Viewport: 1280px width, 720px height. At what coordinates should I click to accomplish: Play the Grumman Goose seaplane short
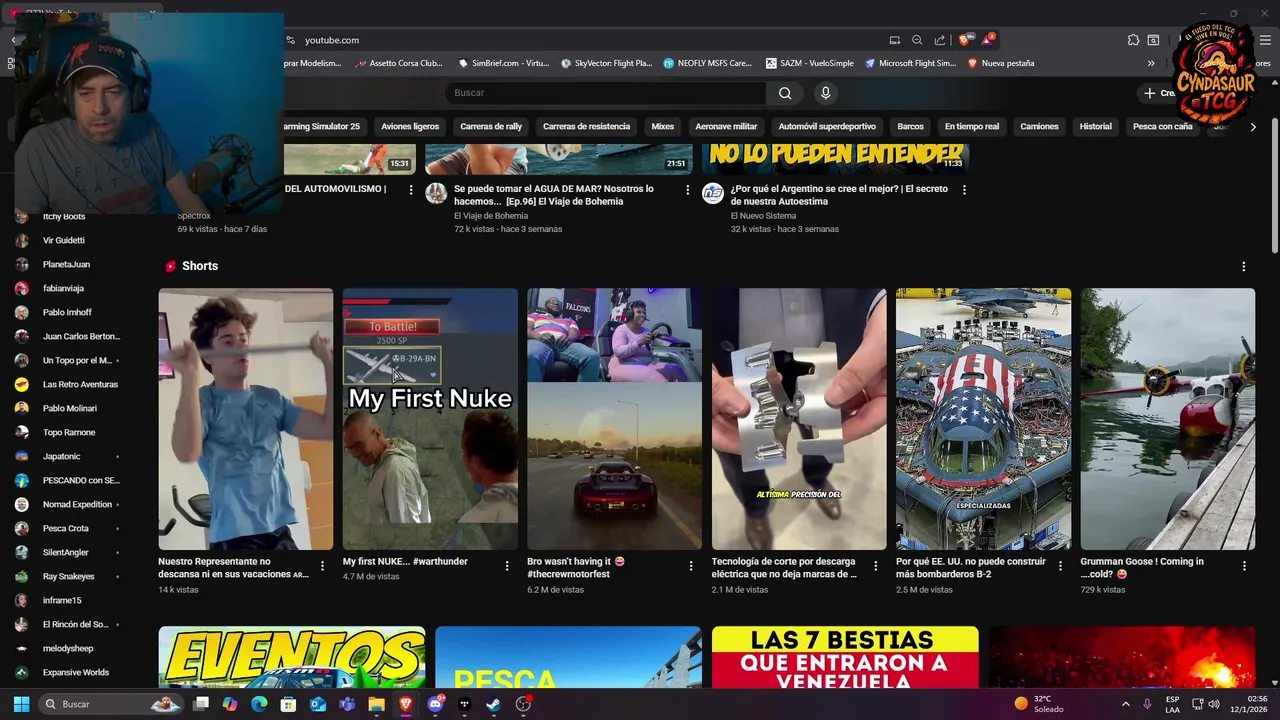tap(1167, 419)
